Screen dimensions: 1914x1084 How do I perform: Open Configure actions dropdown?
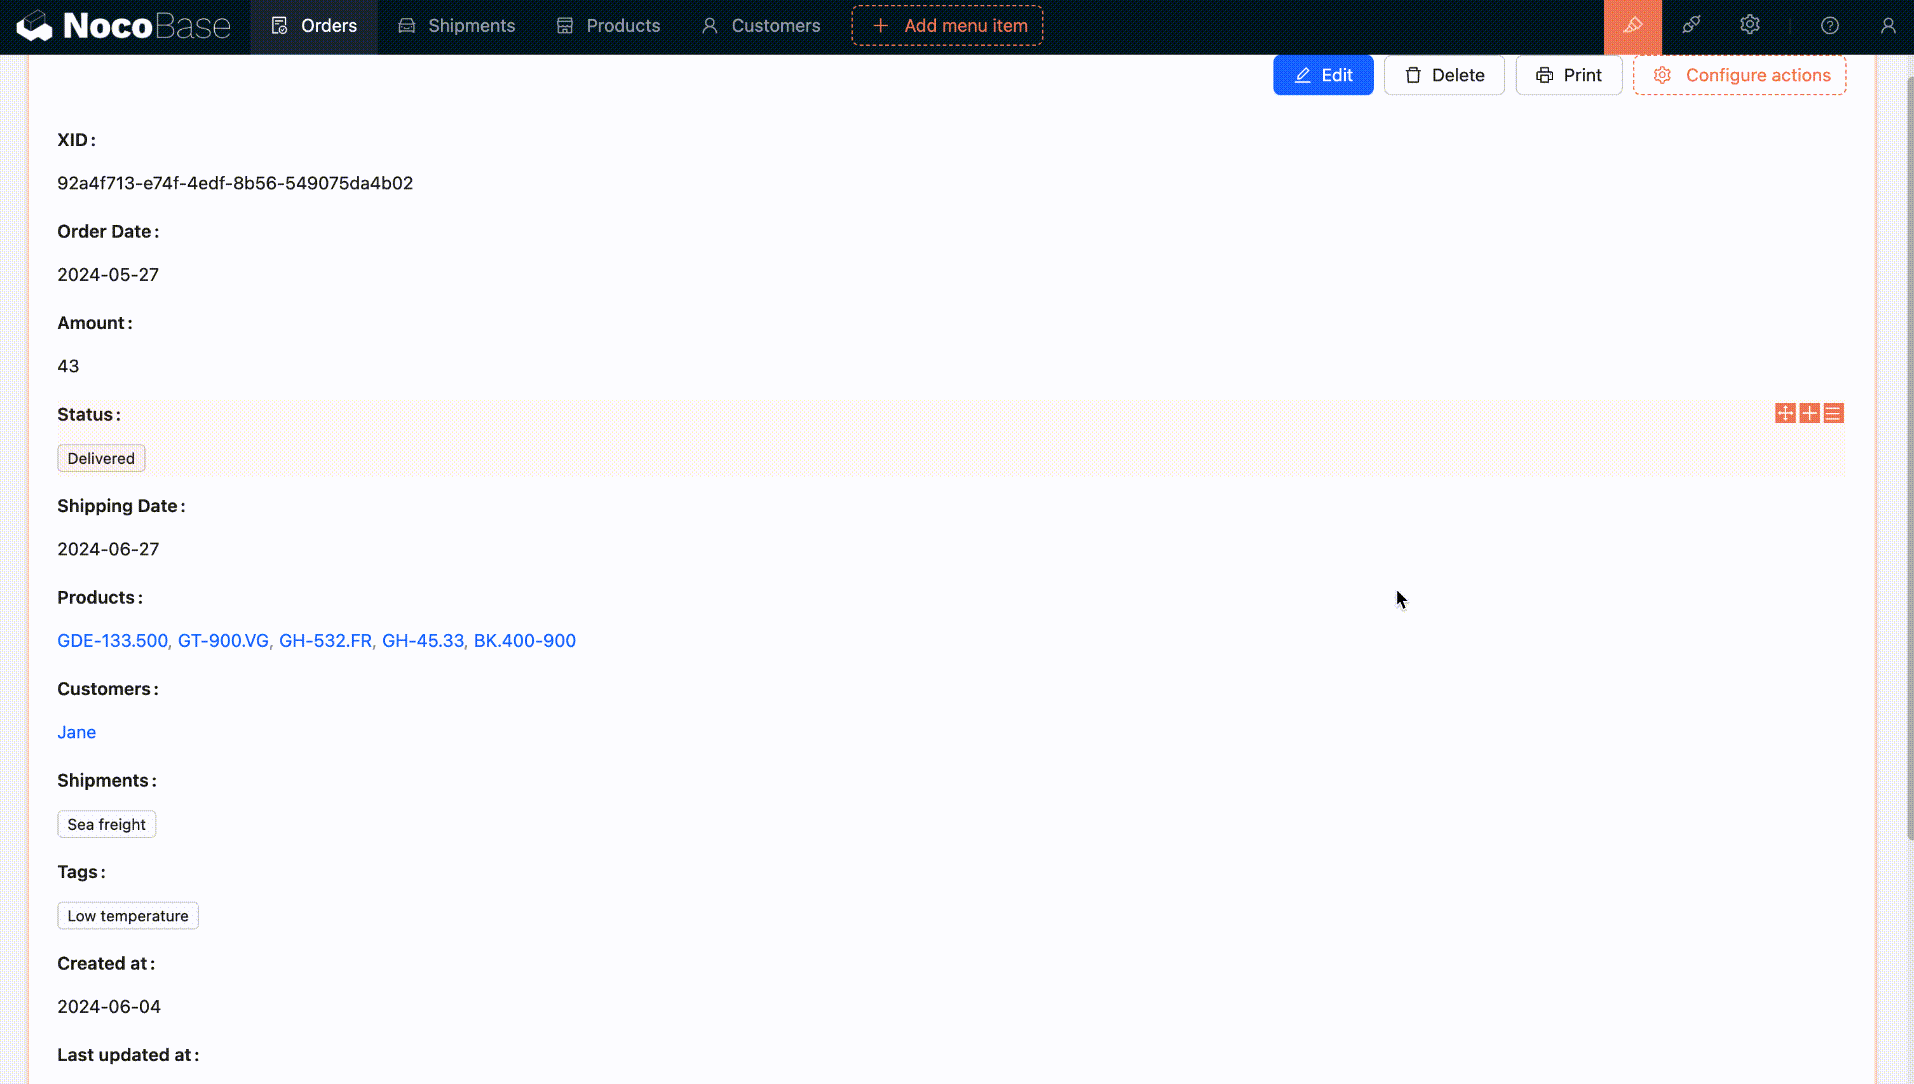1739,76
